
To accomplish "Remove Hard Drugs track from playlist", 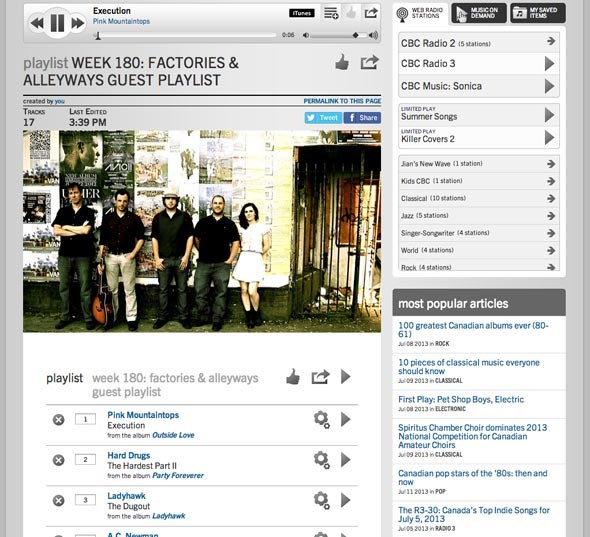I will click(58, 460).
